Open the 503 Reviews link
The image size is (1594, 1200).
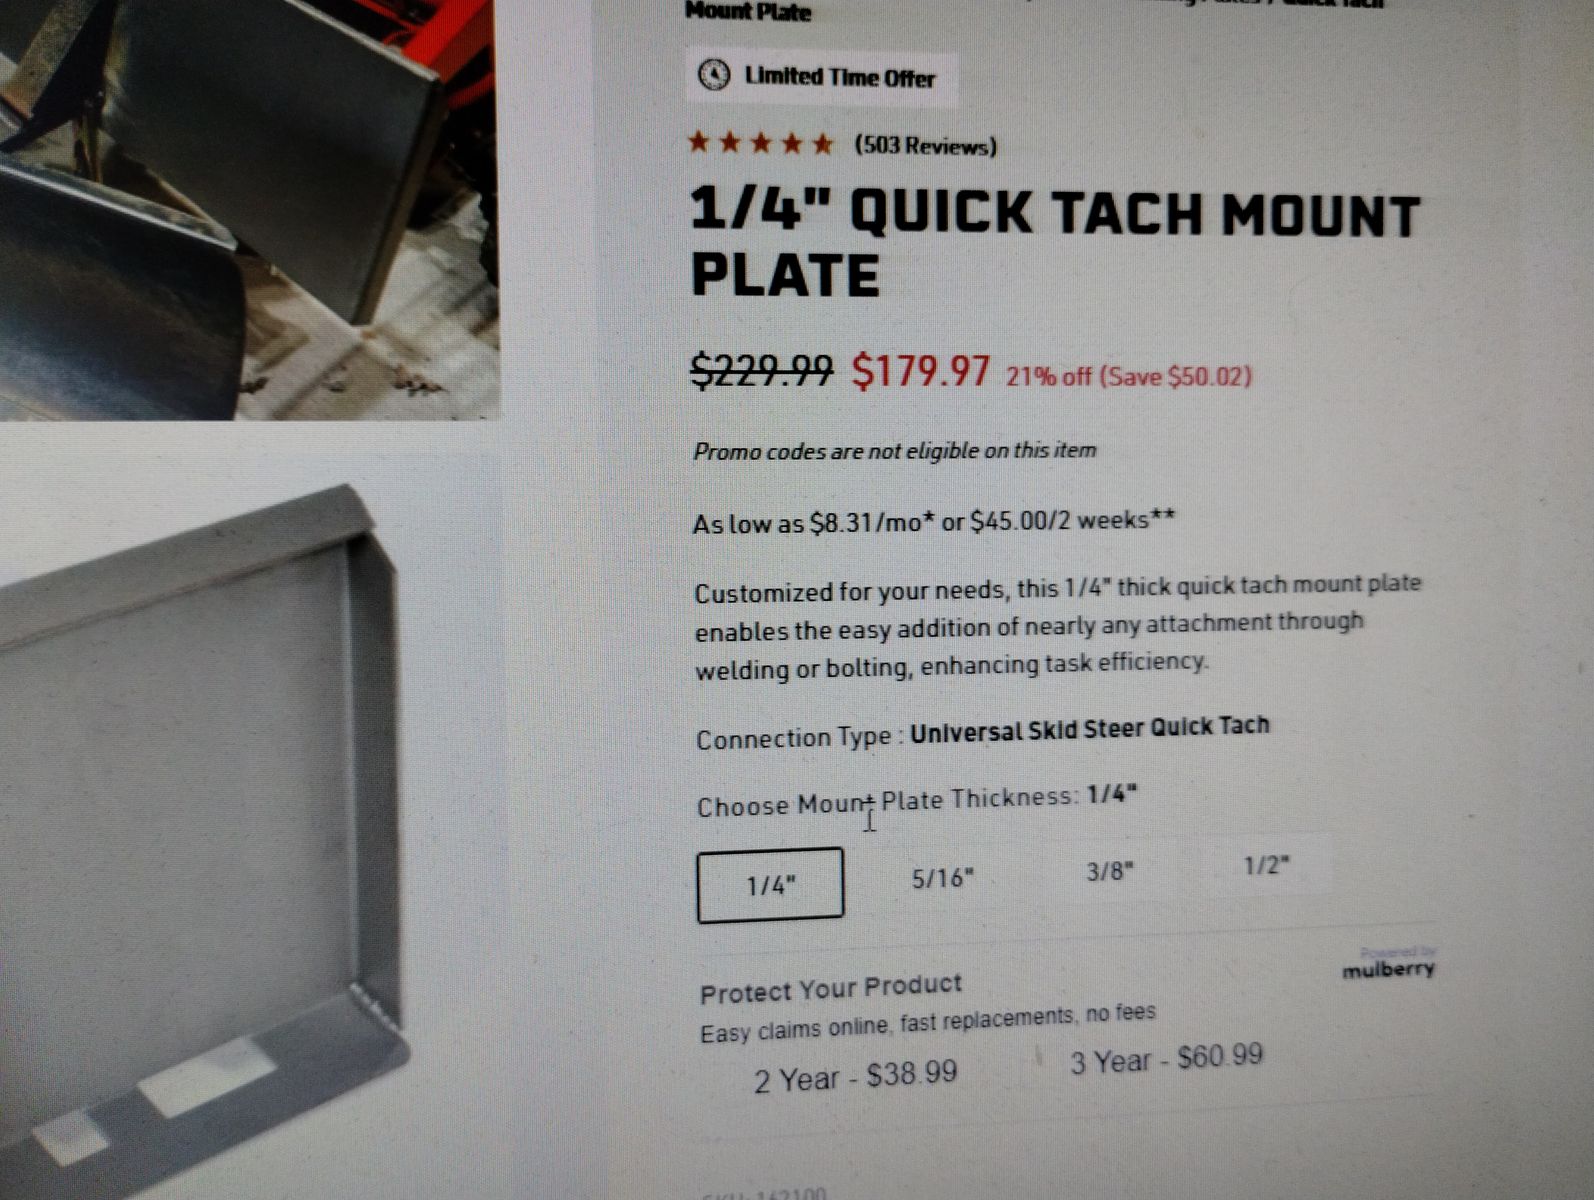point(925,147)
